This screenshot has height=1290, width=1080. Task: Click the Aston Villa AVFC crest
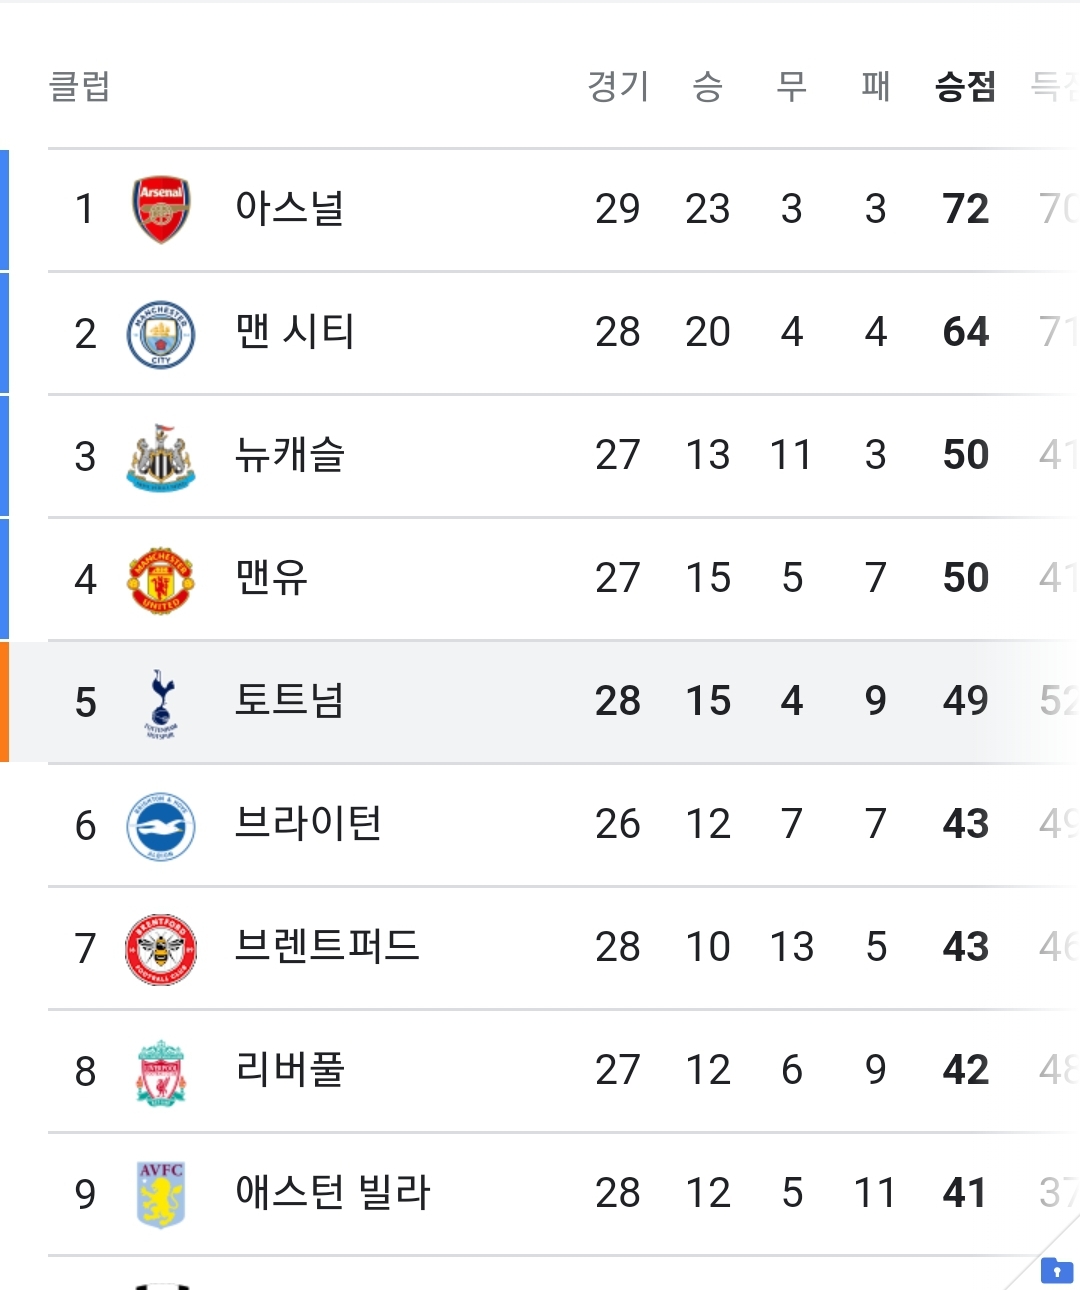(161, 1194)
